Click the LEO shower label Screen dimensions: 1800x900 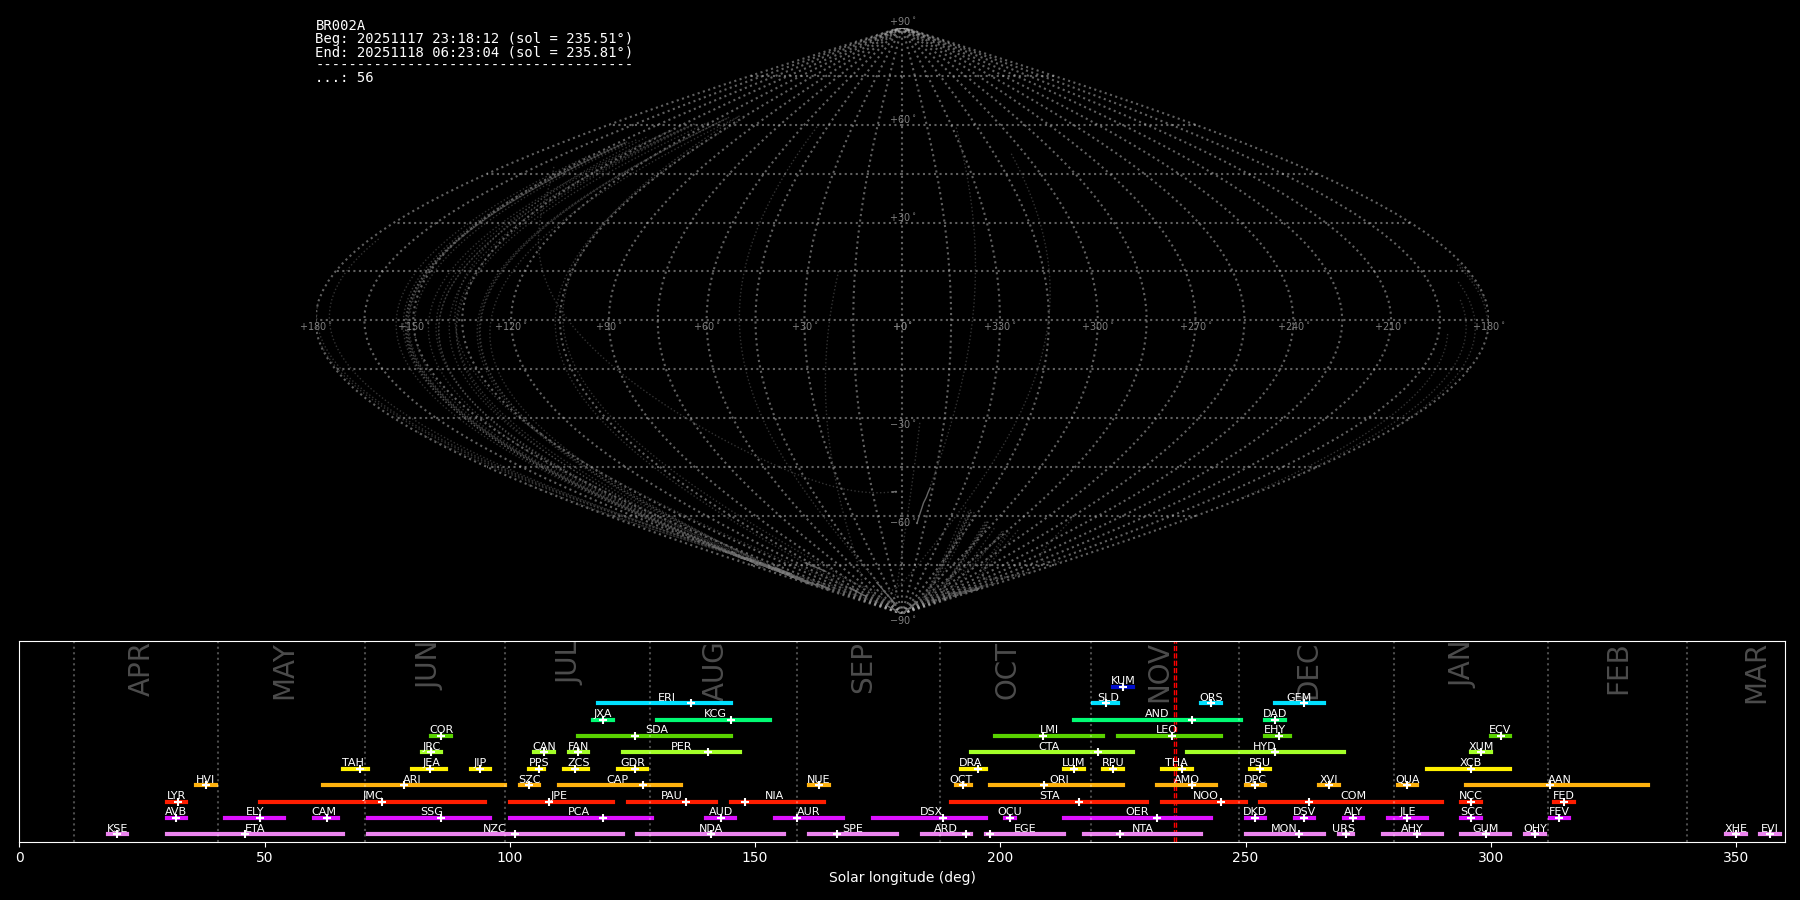(x=1167, y=730)
